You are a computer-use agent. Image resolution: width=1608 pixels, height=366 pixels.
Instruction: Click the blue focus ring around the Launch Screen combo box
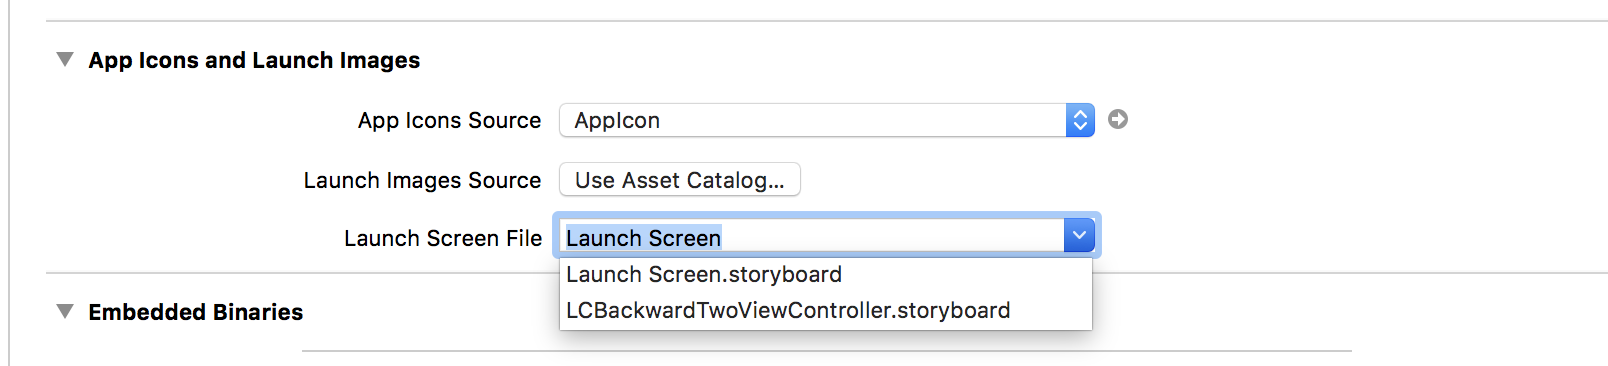point(826,215)
